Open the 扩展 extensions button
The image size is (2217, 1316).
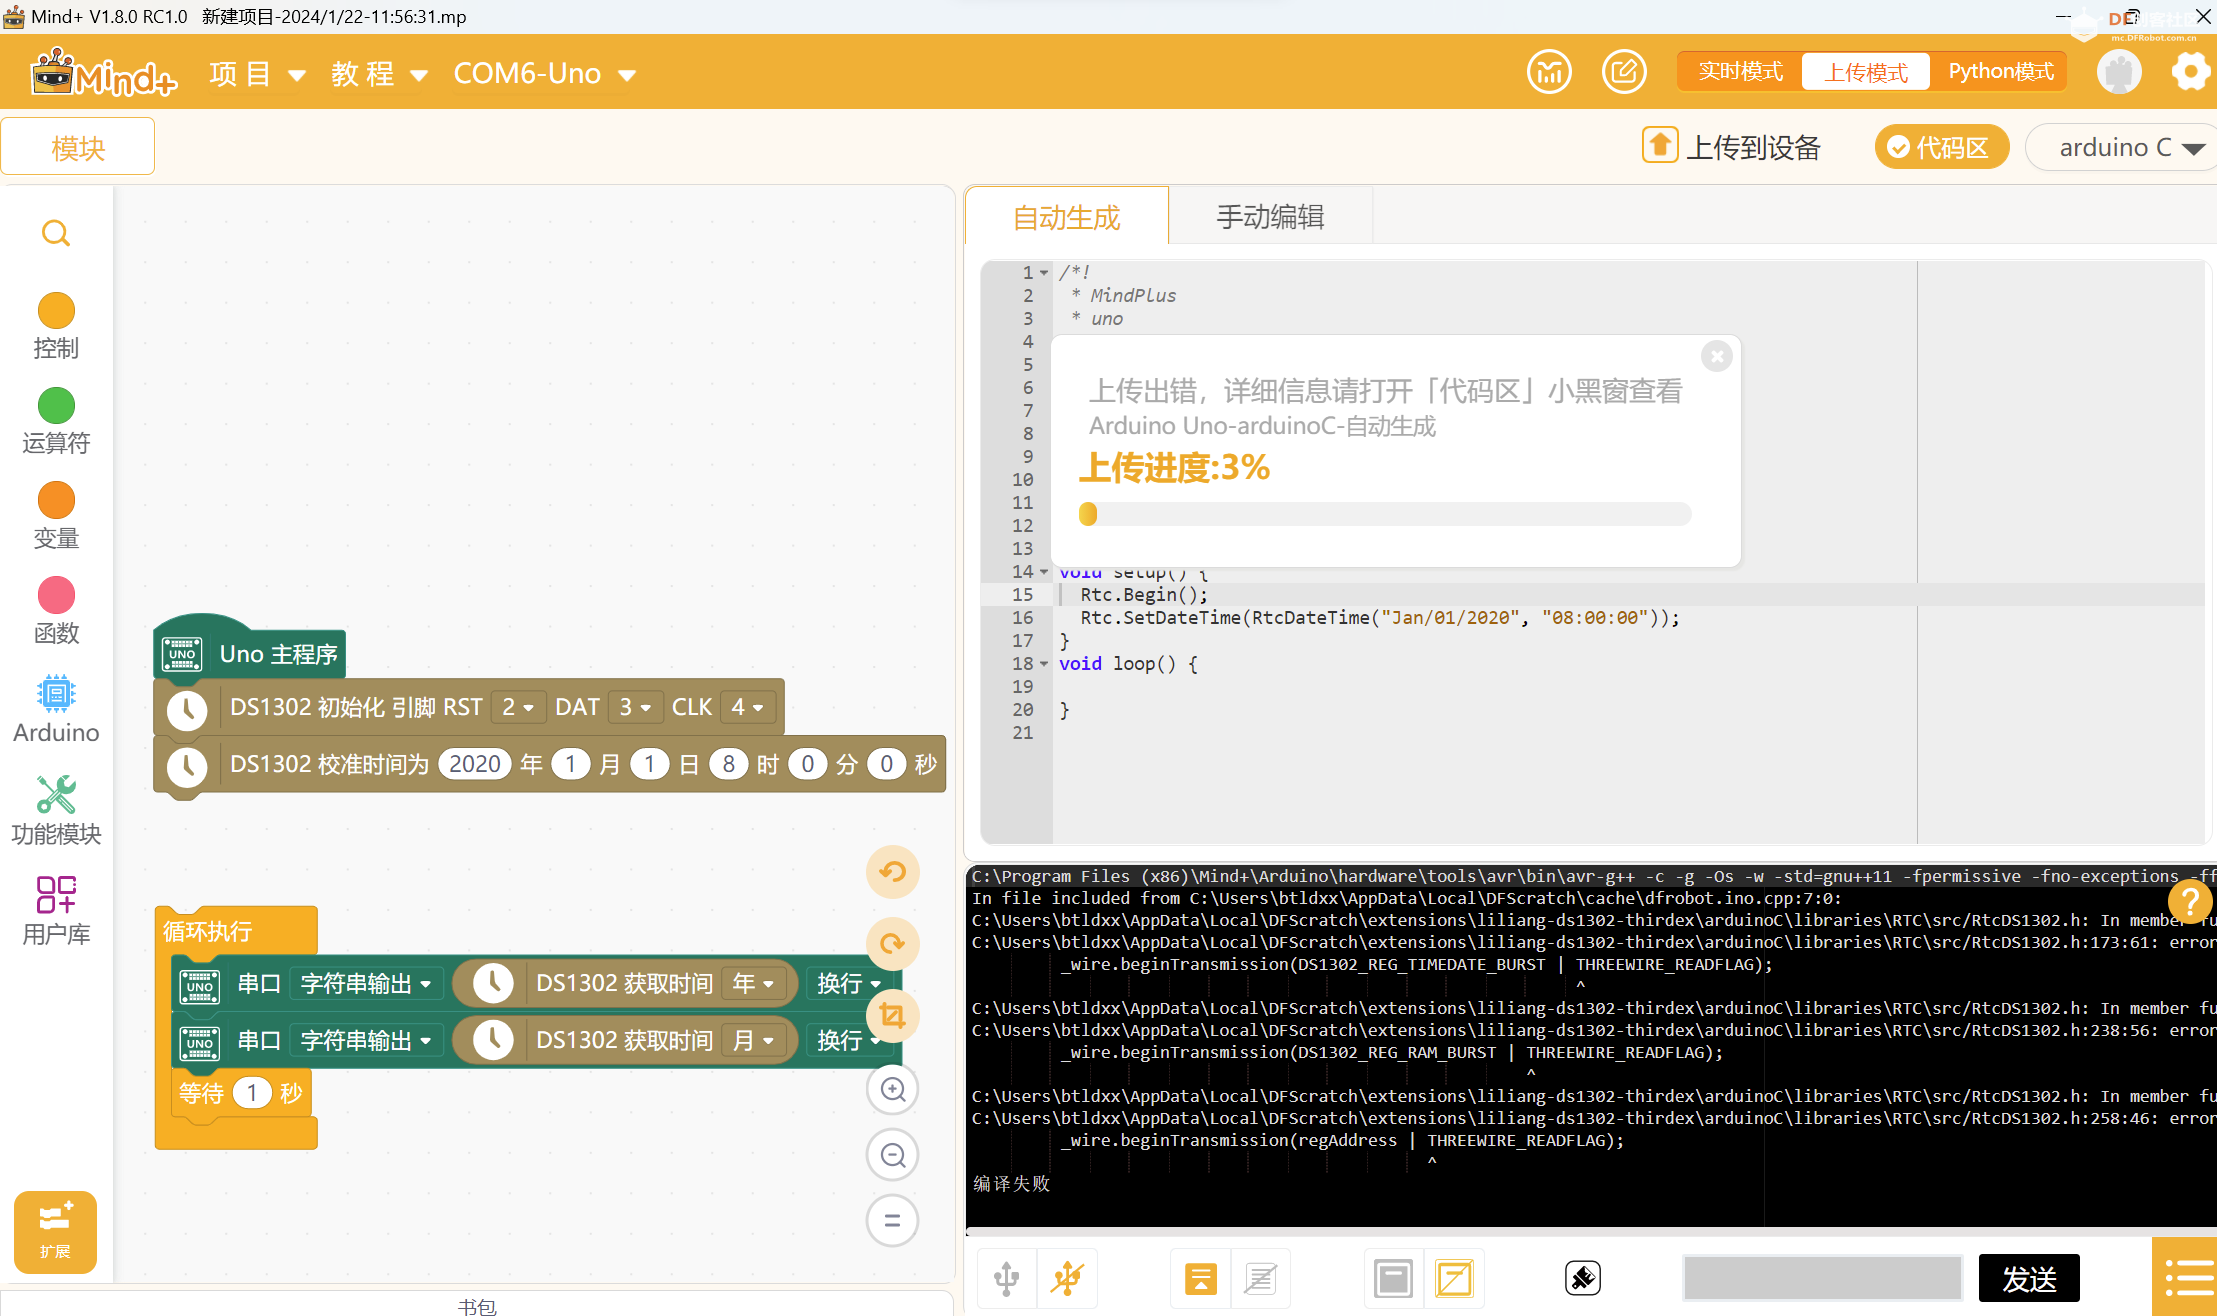point(55,1231)
